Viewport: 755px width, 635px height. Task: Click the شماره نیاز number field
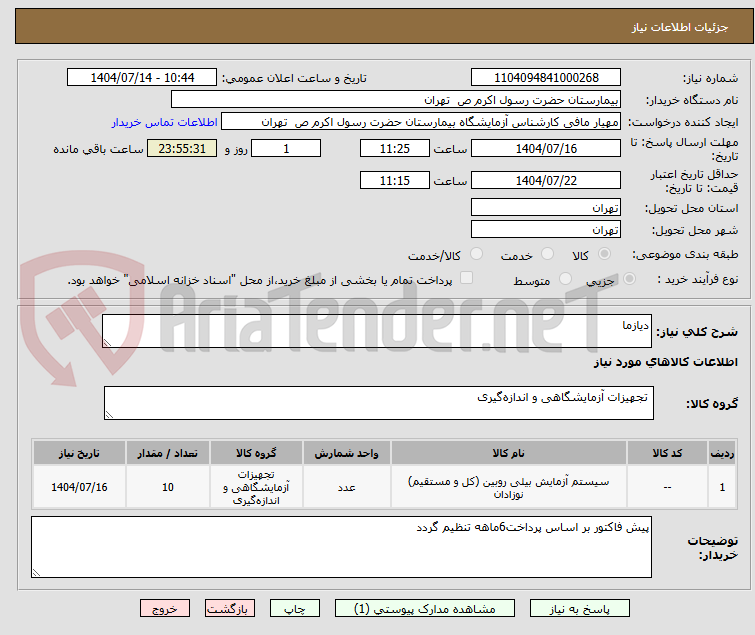click(546, 78)
